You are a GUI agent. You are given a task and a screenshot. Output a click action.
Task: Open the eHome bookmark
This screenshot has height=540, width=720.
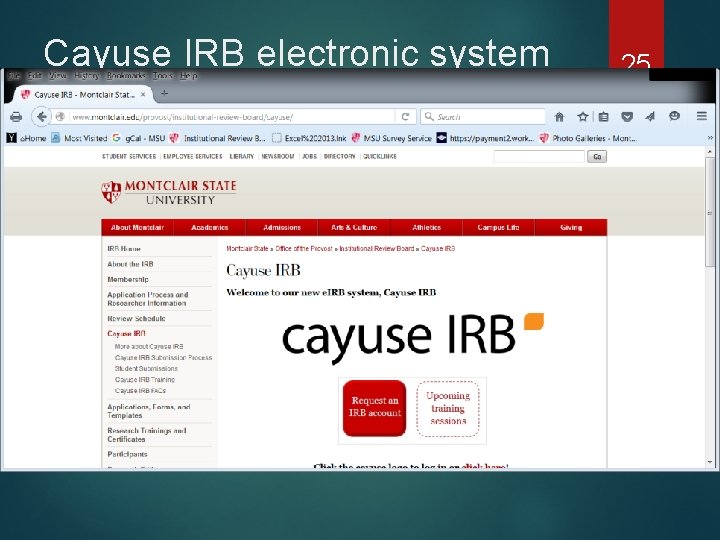pyautogui.click(x=27, y=138)
